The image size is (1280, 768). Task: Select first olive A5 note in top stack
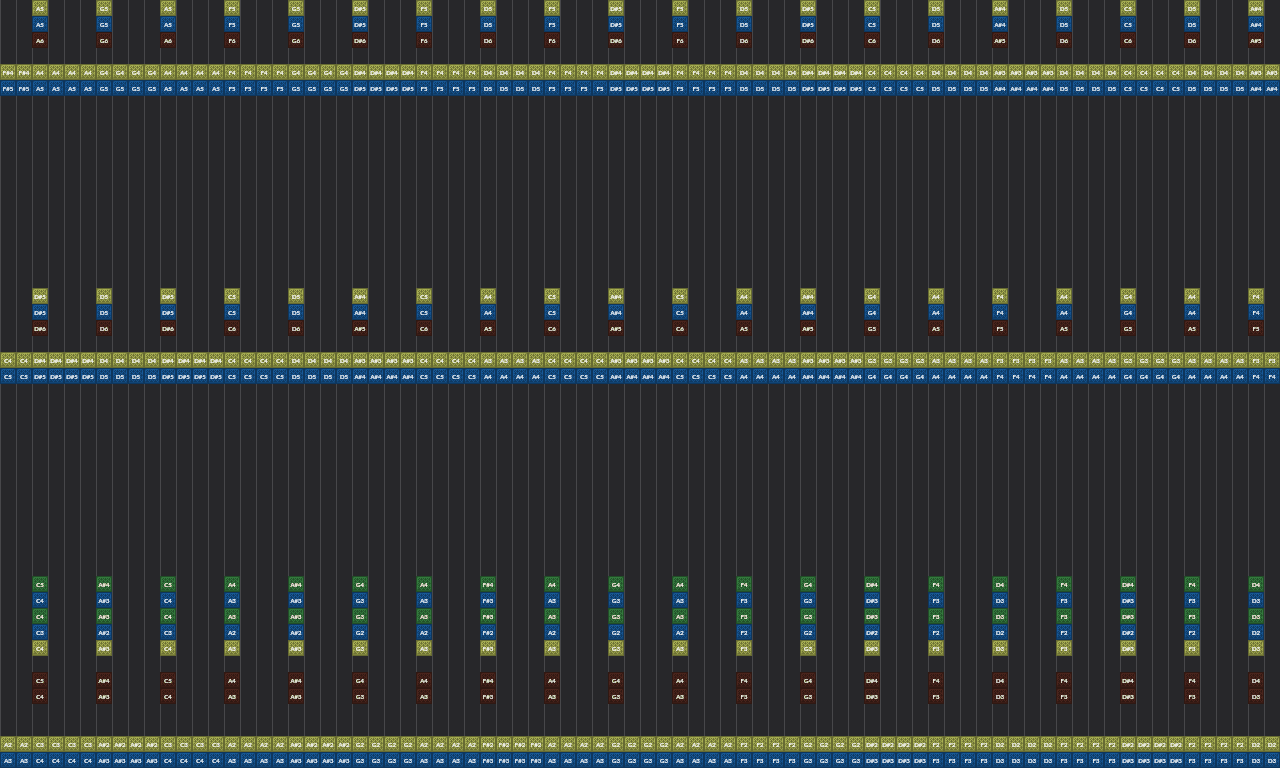tap(40, 8)
